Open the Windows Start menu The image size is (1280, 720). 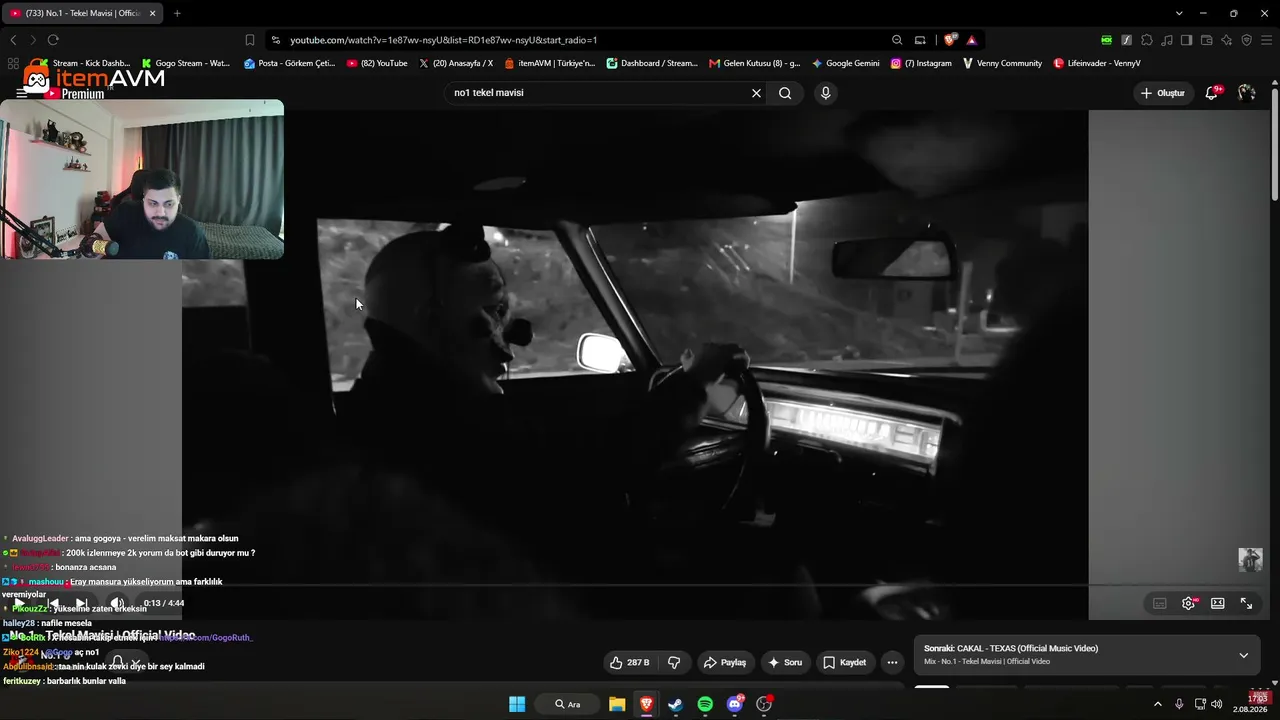pos(517,704)
